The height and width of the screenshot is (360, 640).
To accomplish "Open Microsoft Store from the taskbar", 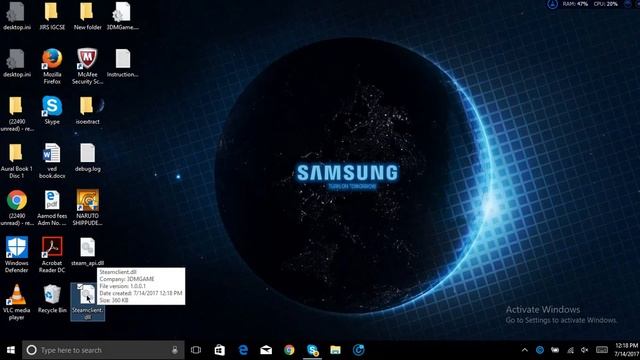I will 220,350.
